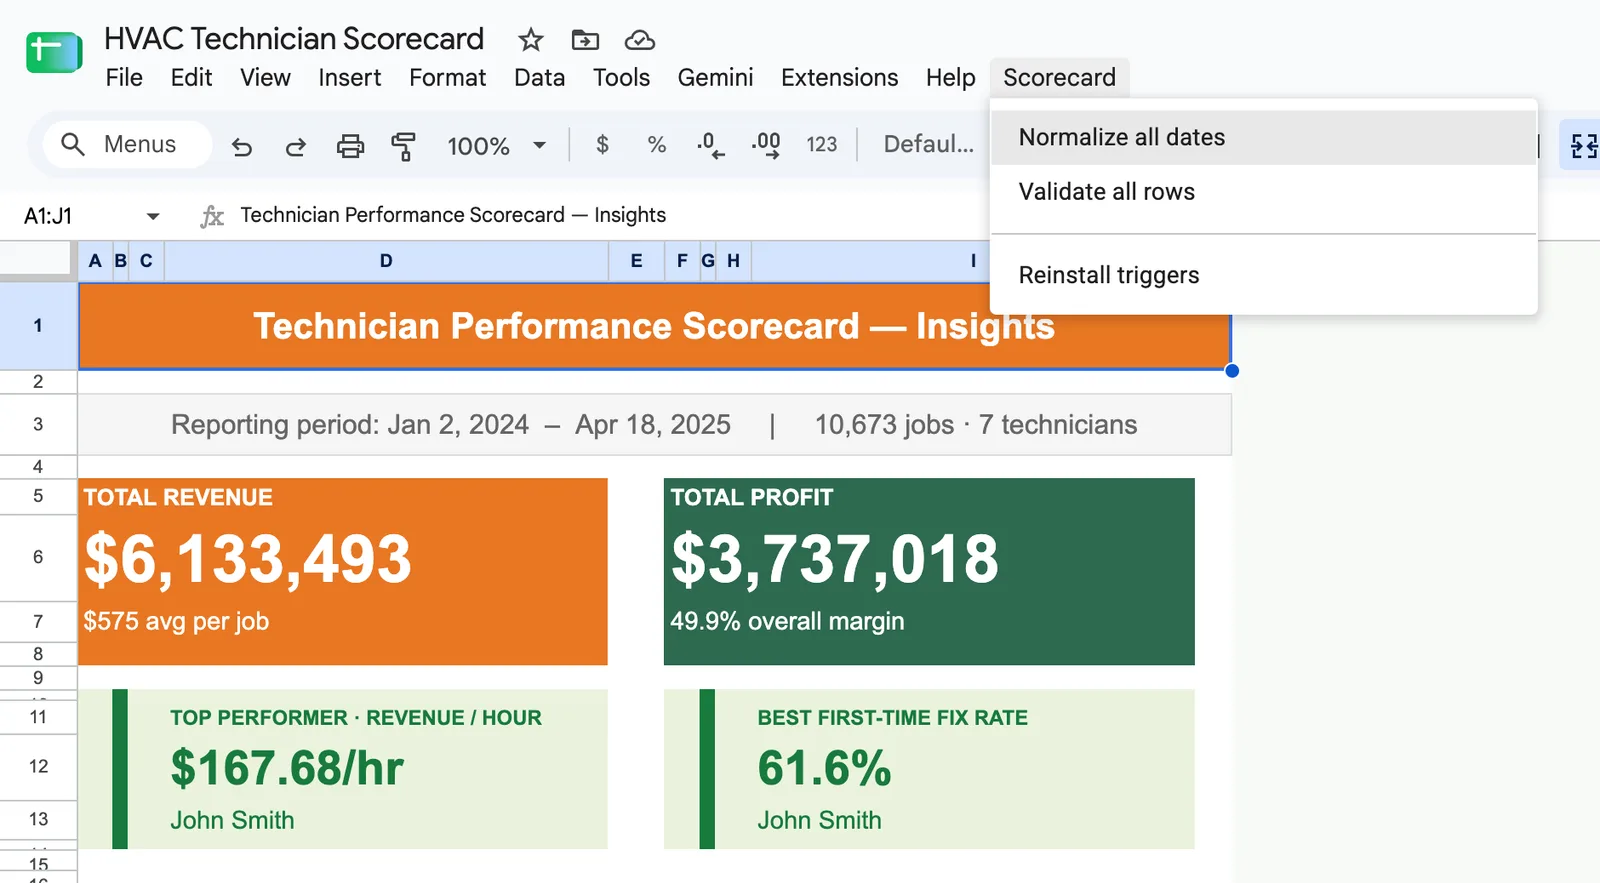Choose Validate all rows
The width and height of the screenshot is (1600, 883).
(1263, 192)
